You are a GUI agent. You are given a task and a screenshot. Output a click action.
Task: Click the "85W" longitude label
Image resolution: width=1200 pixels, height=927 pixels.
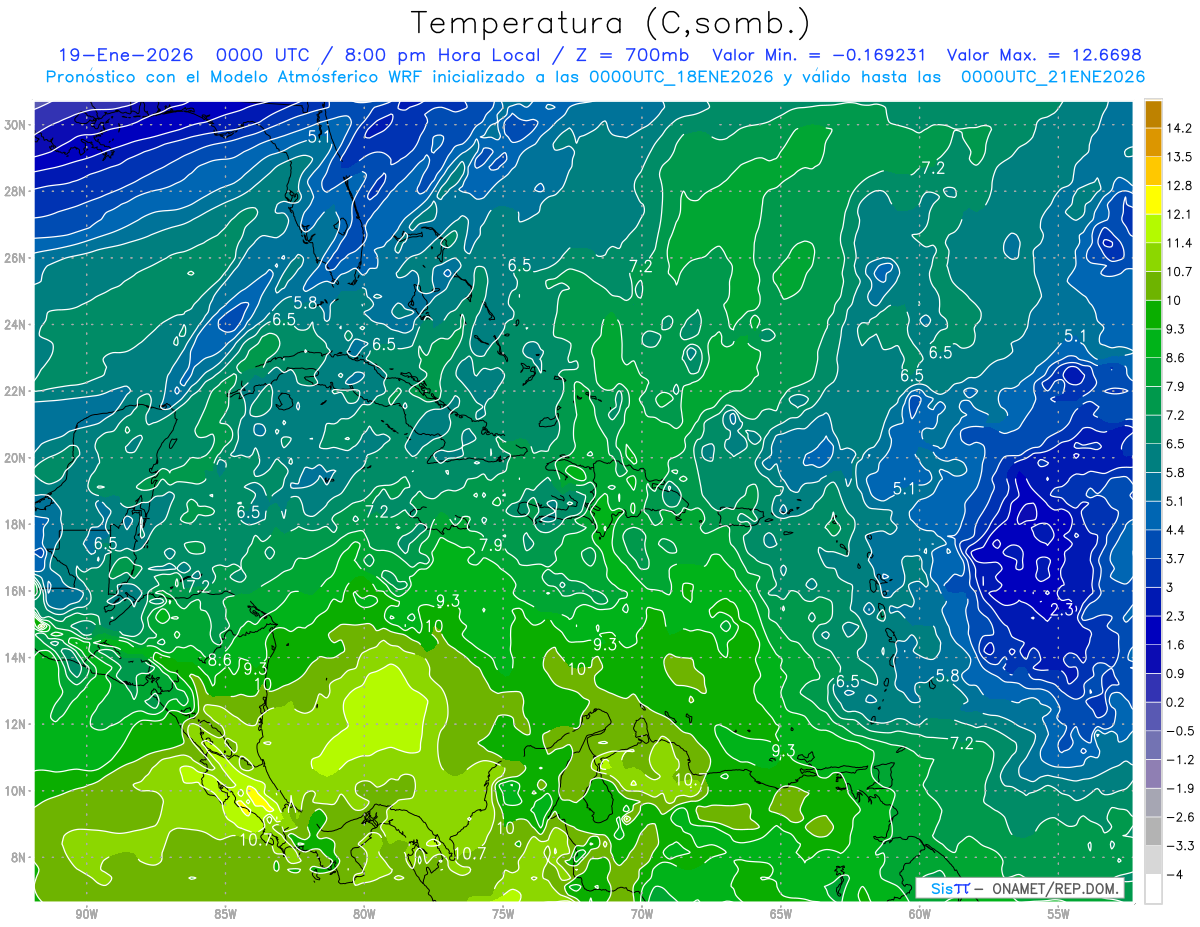[x=225, y=914]
